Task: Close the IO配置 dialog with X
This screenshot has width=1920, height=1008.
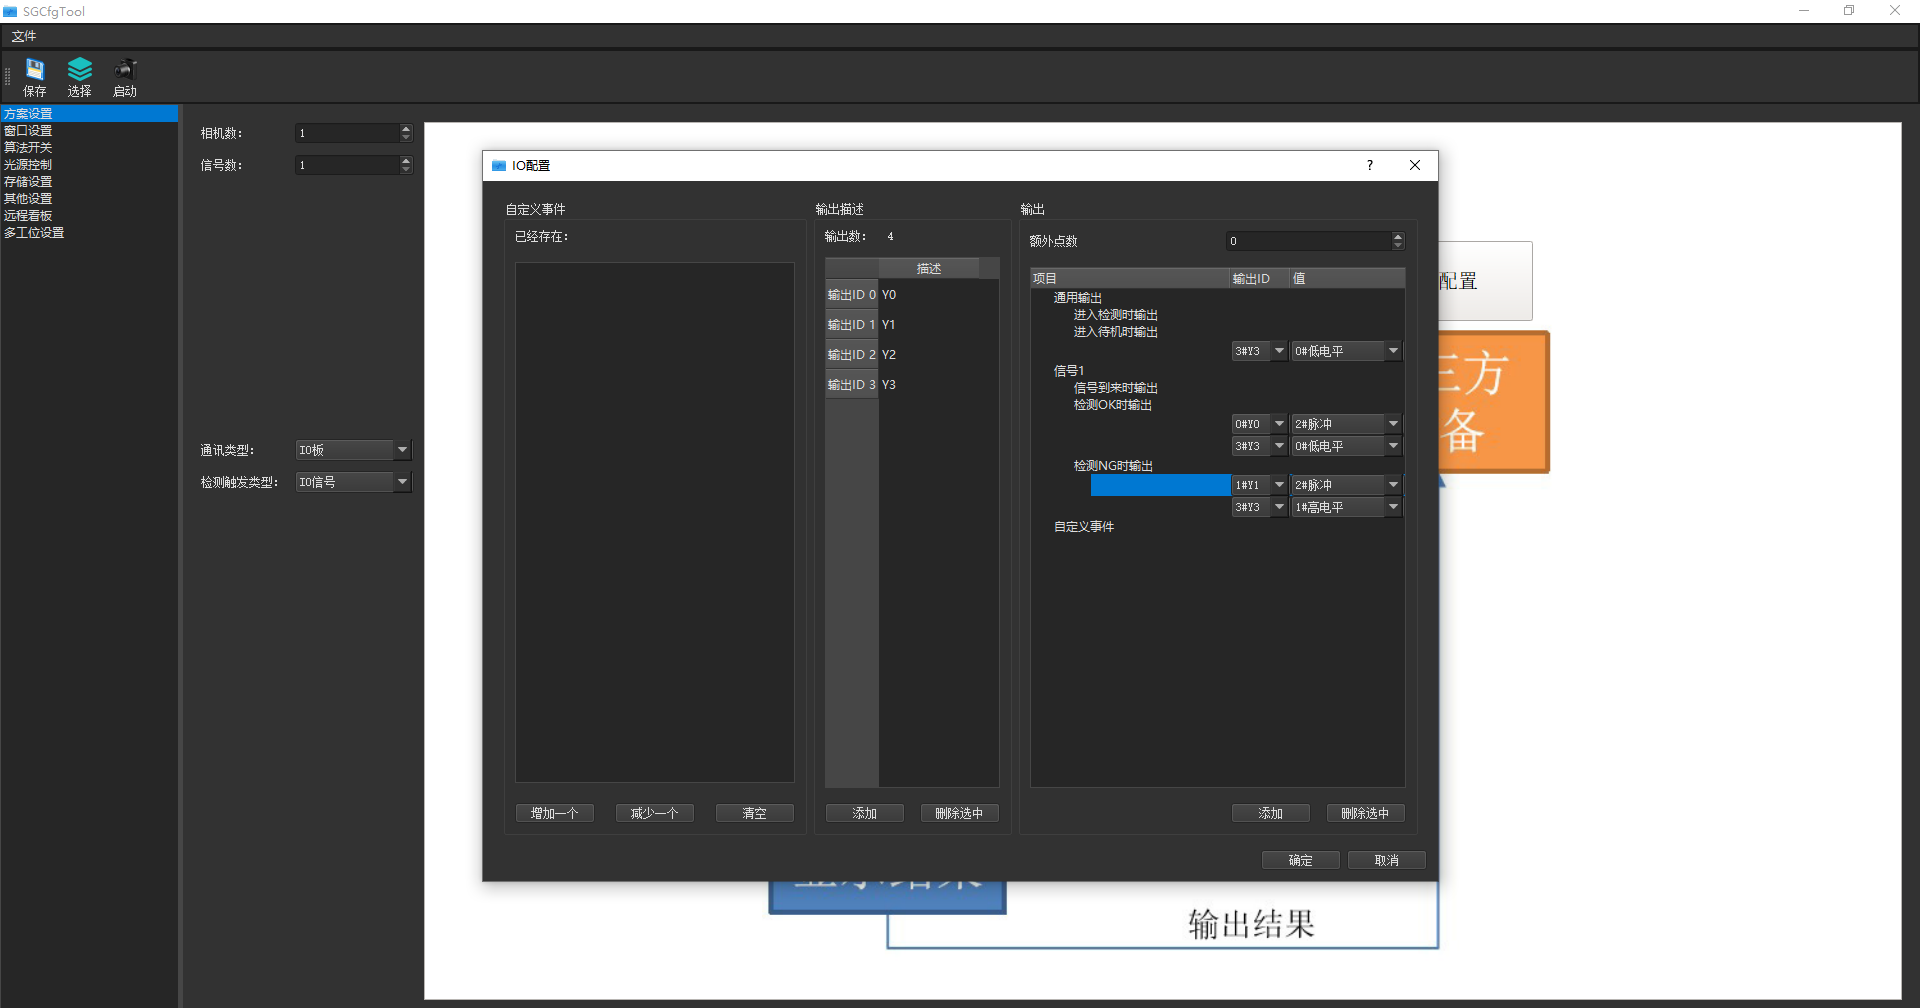Action: (x=1415, y=166)
